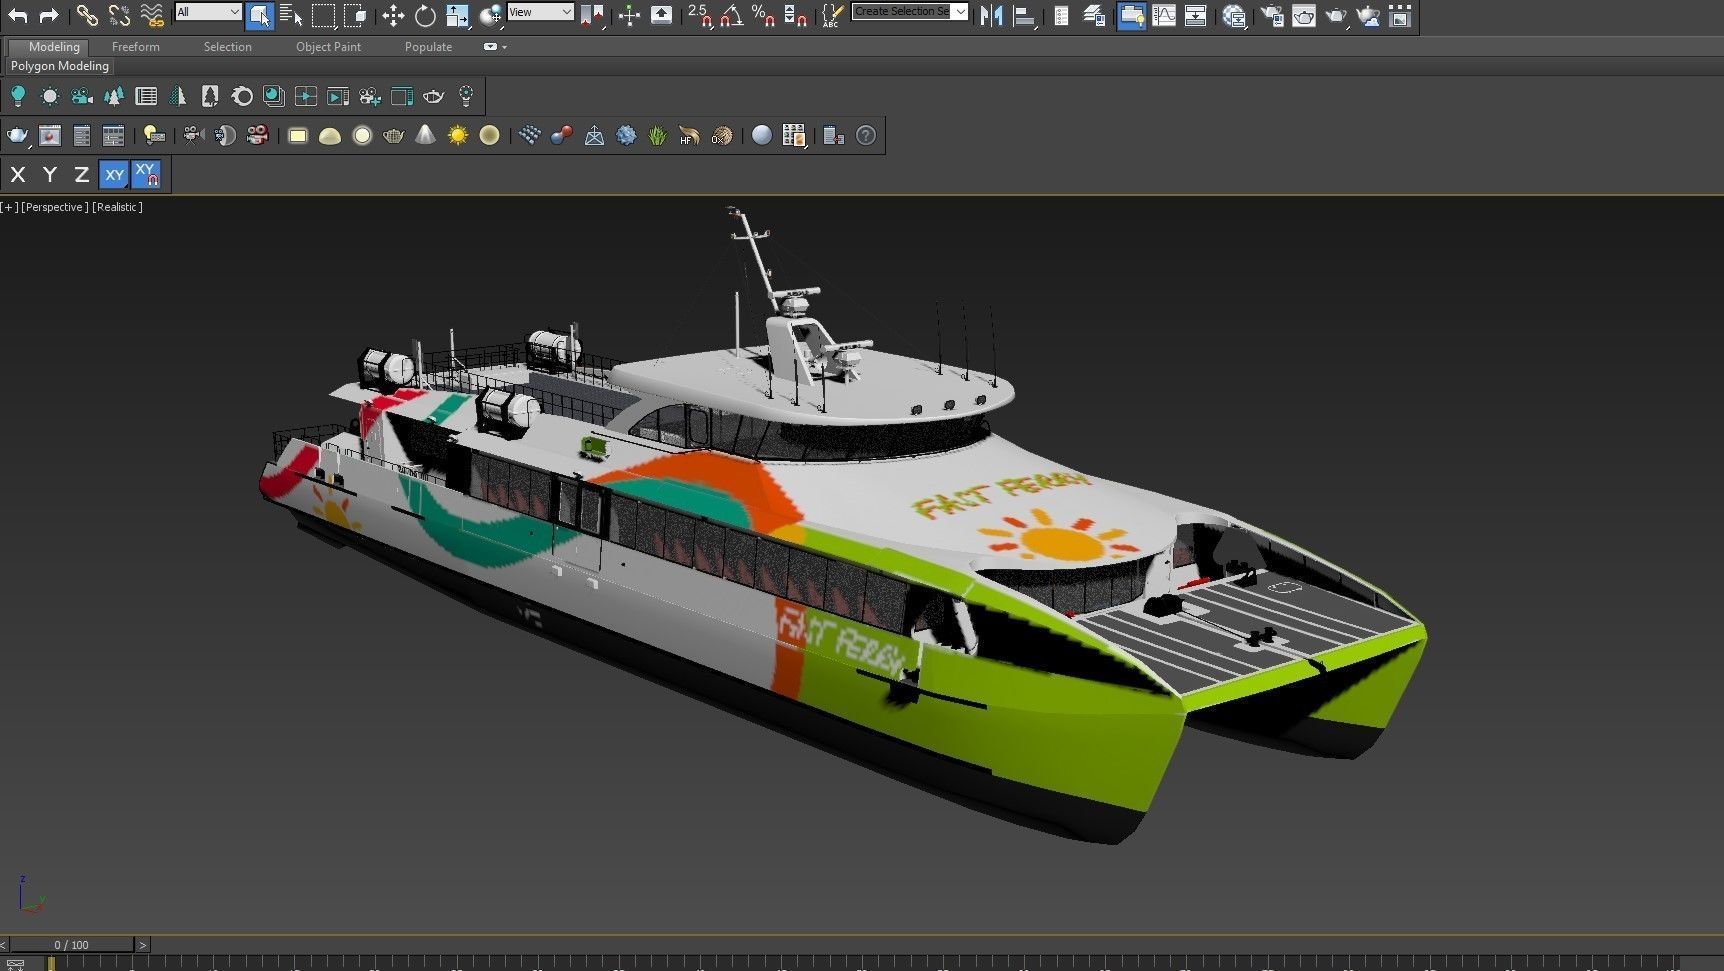Open the 'View' reference coordinate dropdown
Viewport: 1724px width, 971px height.
click(x=540, y=12)
